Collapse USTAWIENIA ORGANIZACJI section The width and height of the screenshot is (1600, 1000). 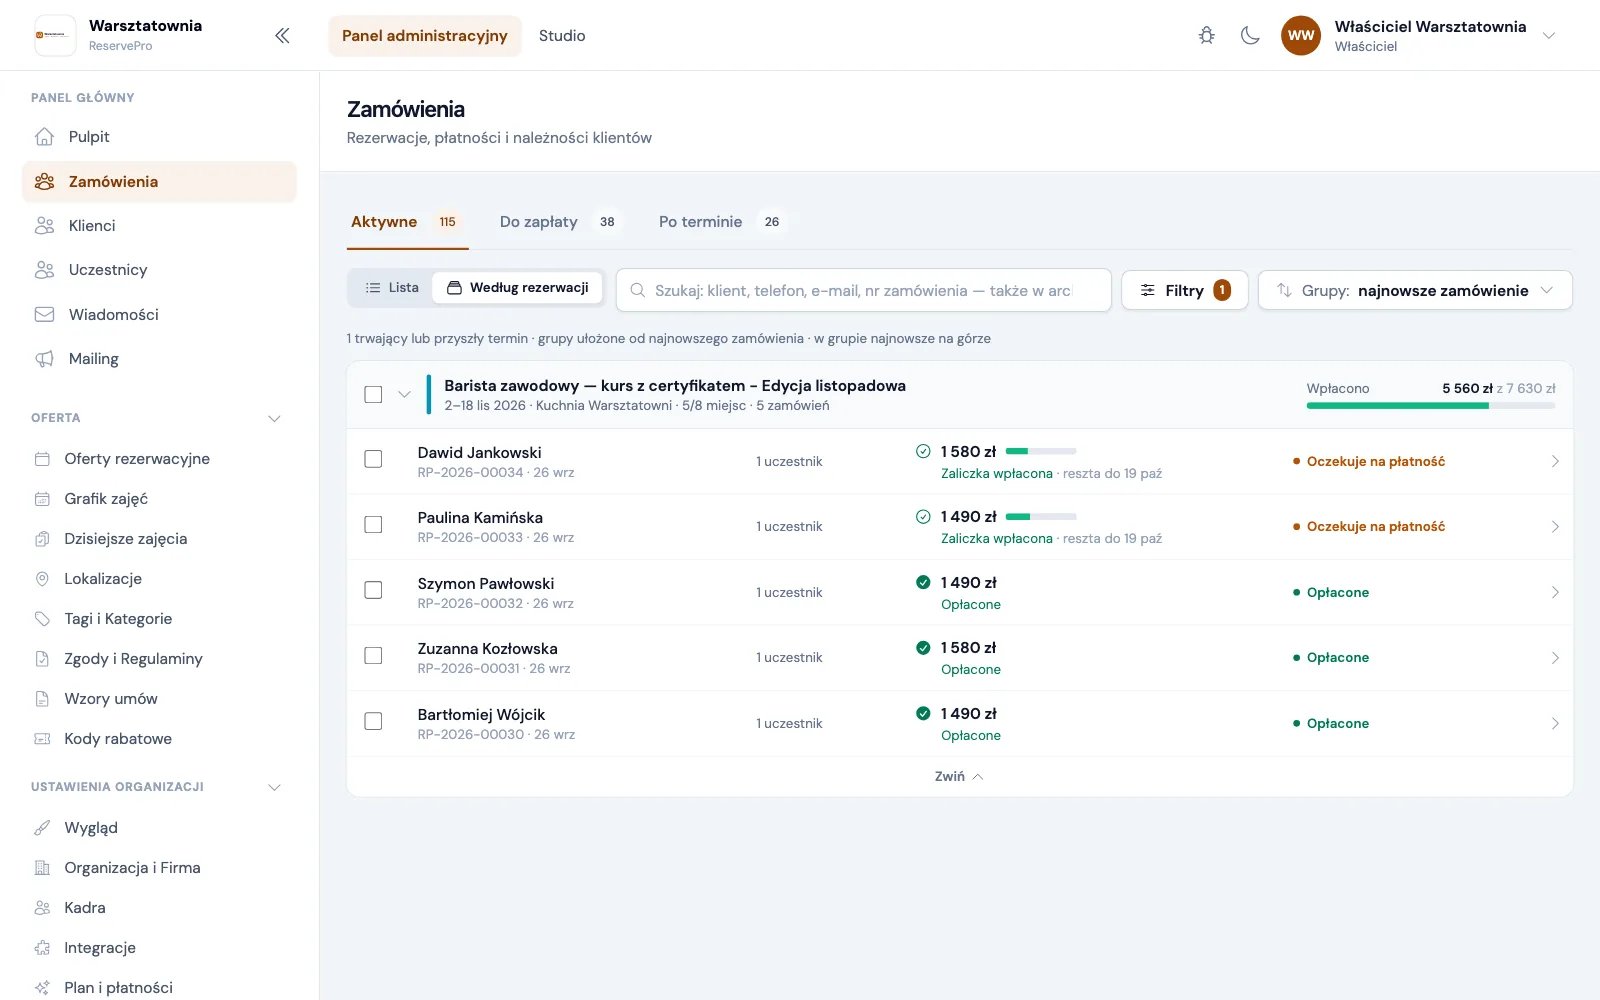click(274, 788)
